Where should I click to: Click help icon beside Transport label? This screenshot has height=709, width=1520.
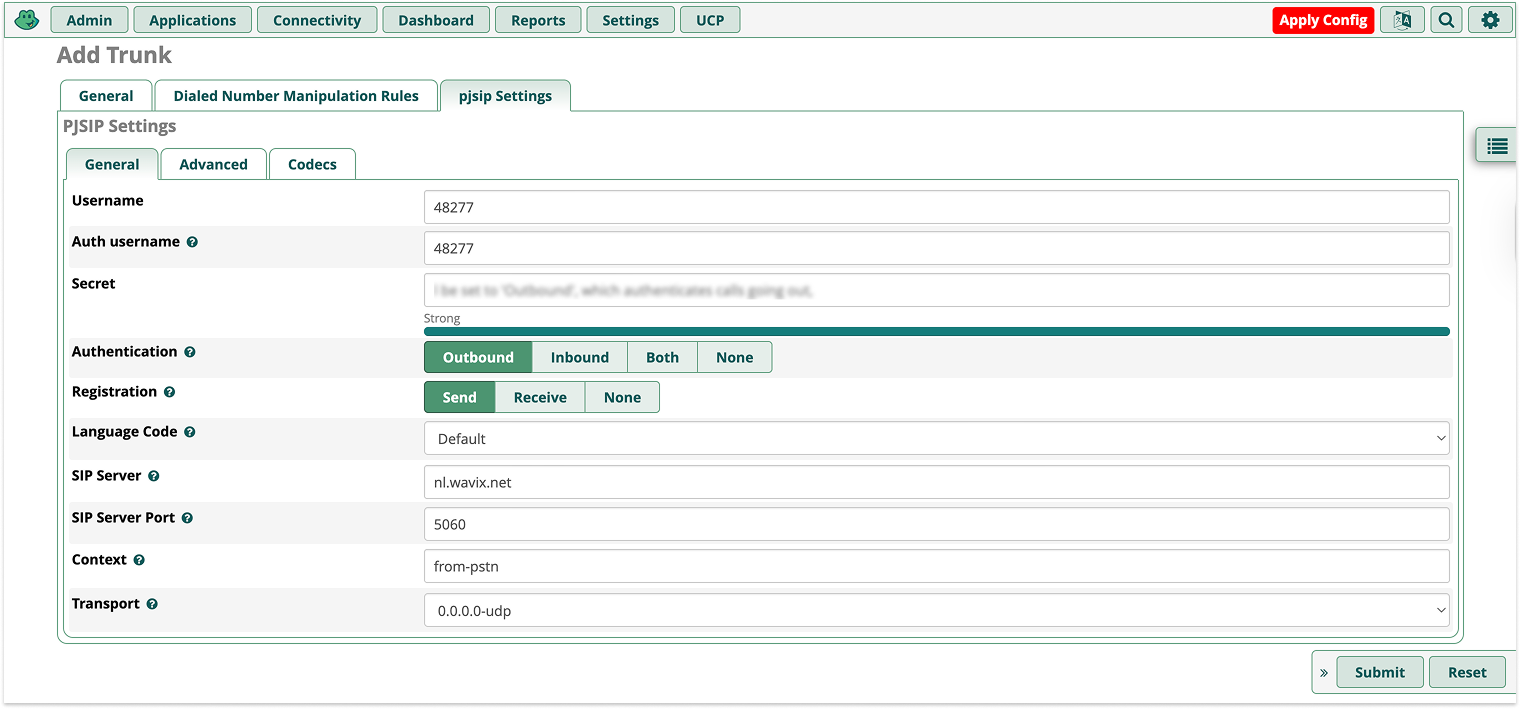[152, 604]
